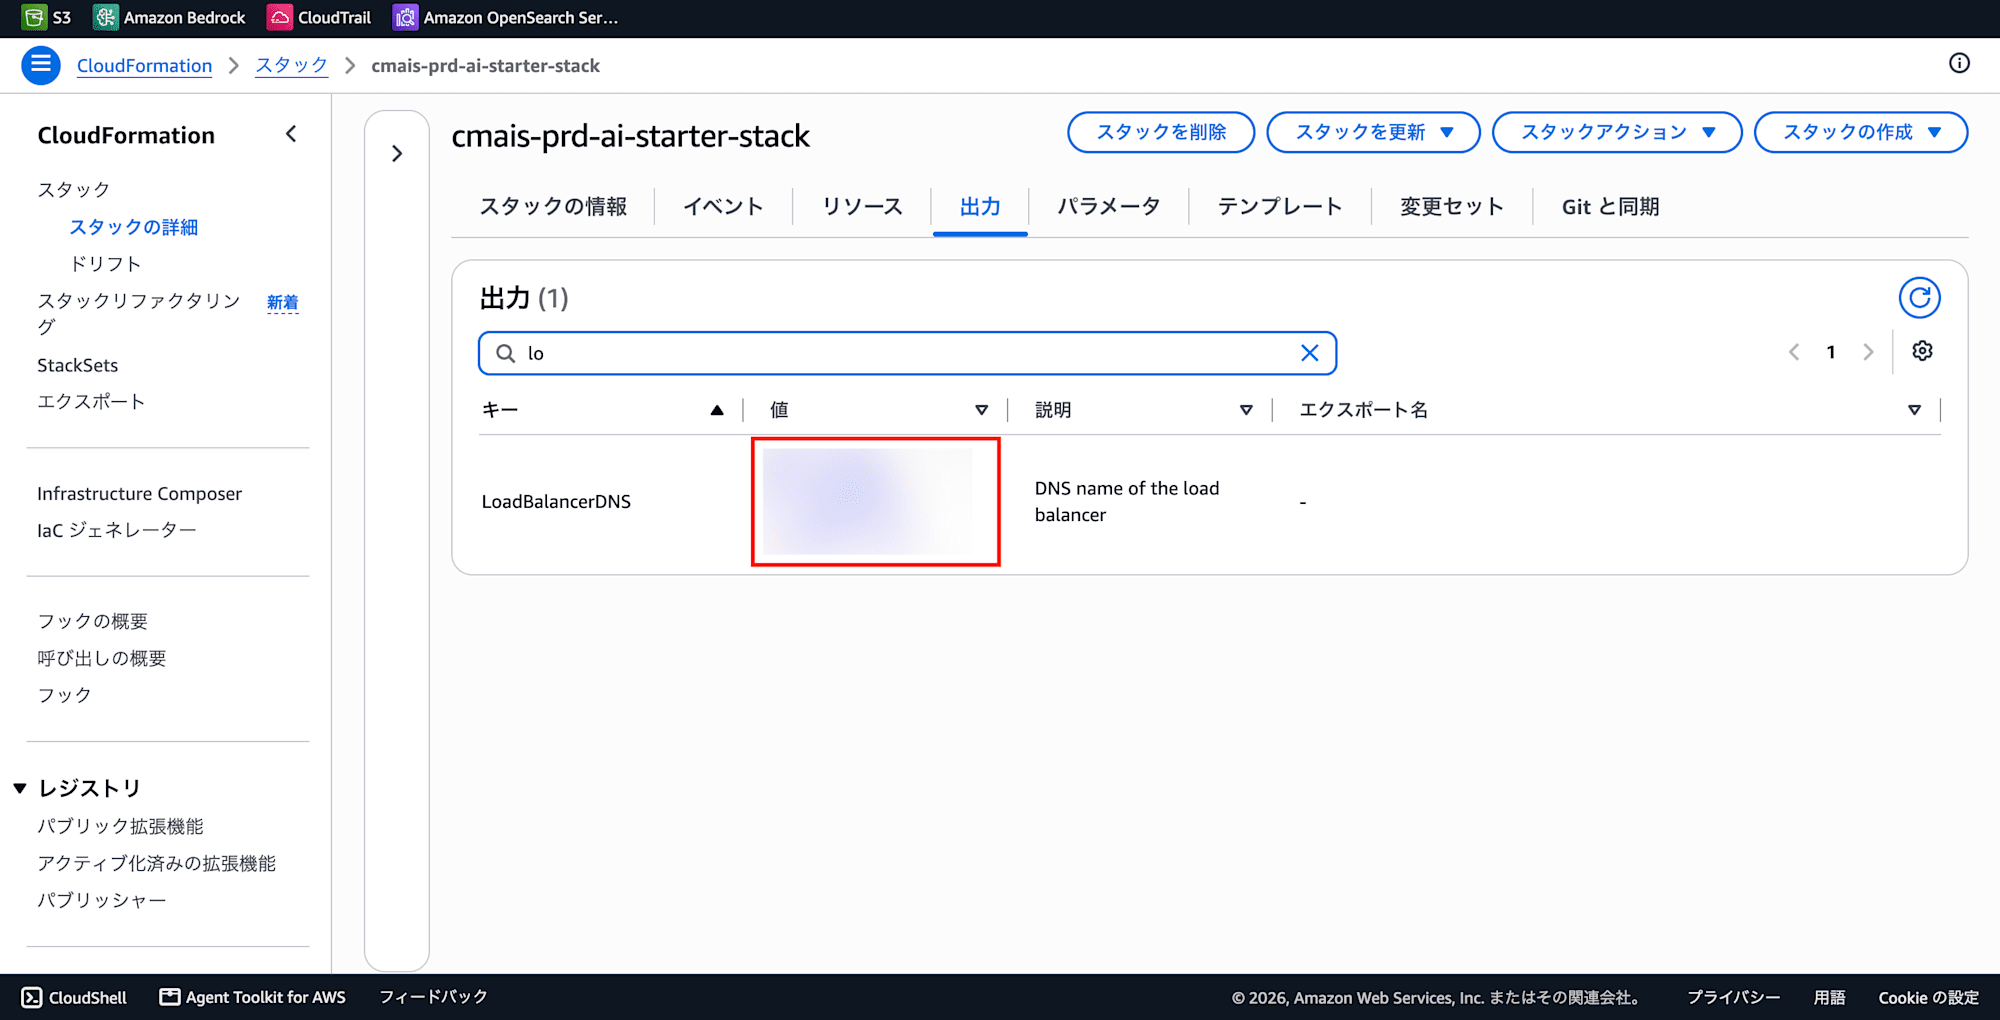Click the page number 1

click(1831, 352)
